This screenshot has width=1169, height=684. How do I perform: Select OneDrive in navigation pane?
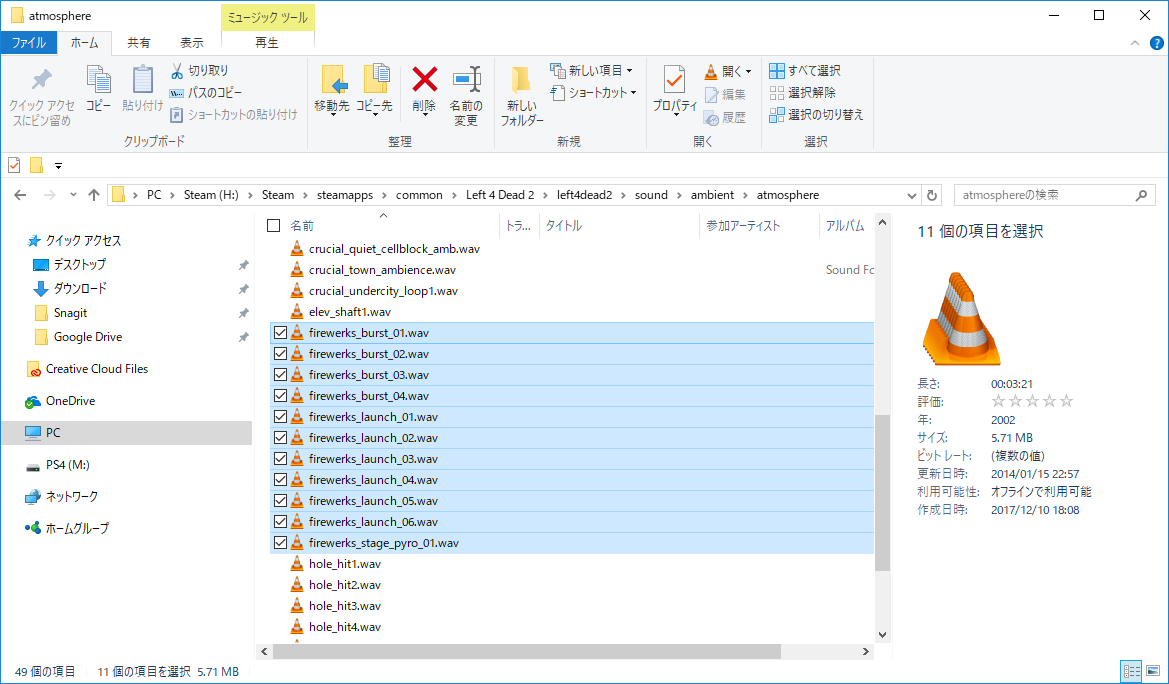pos(70,401)
